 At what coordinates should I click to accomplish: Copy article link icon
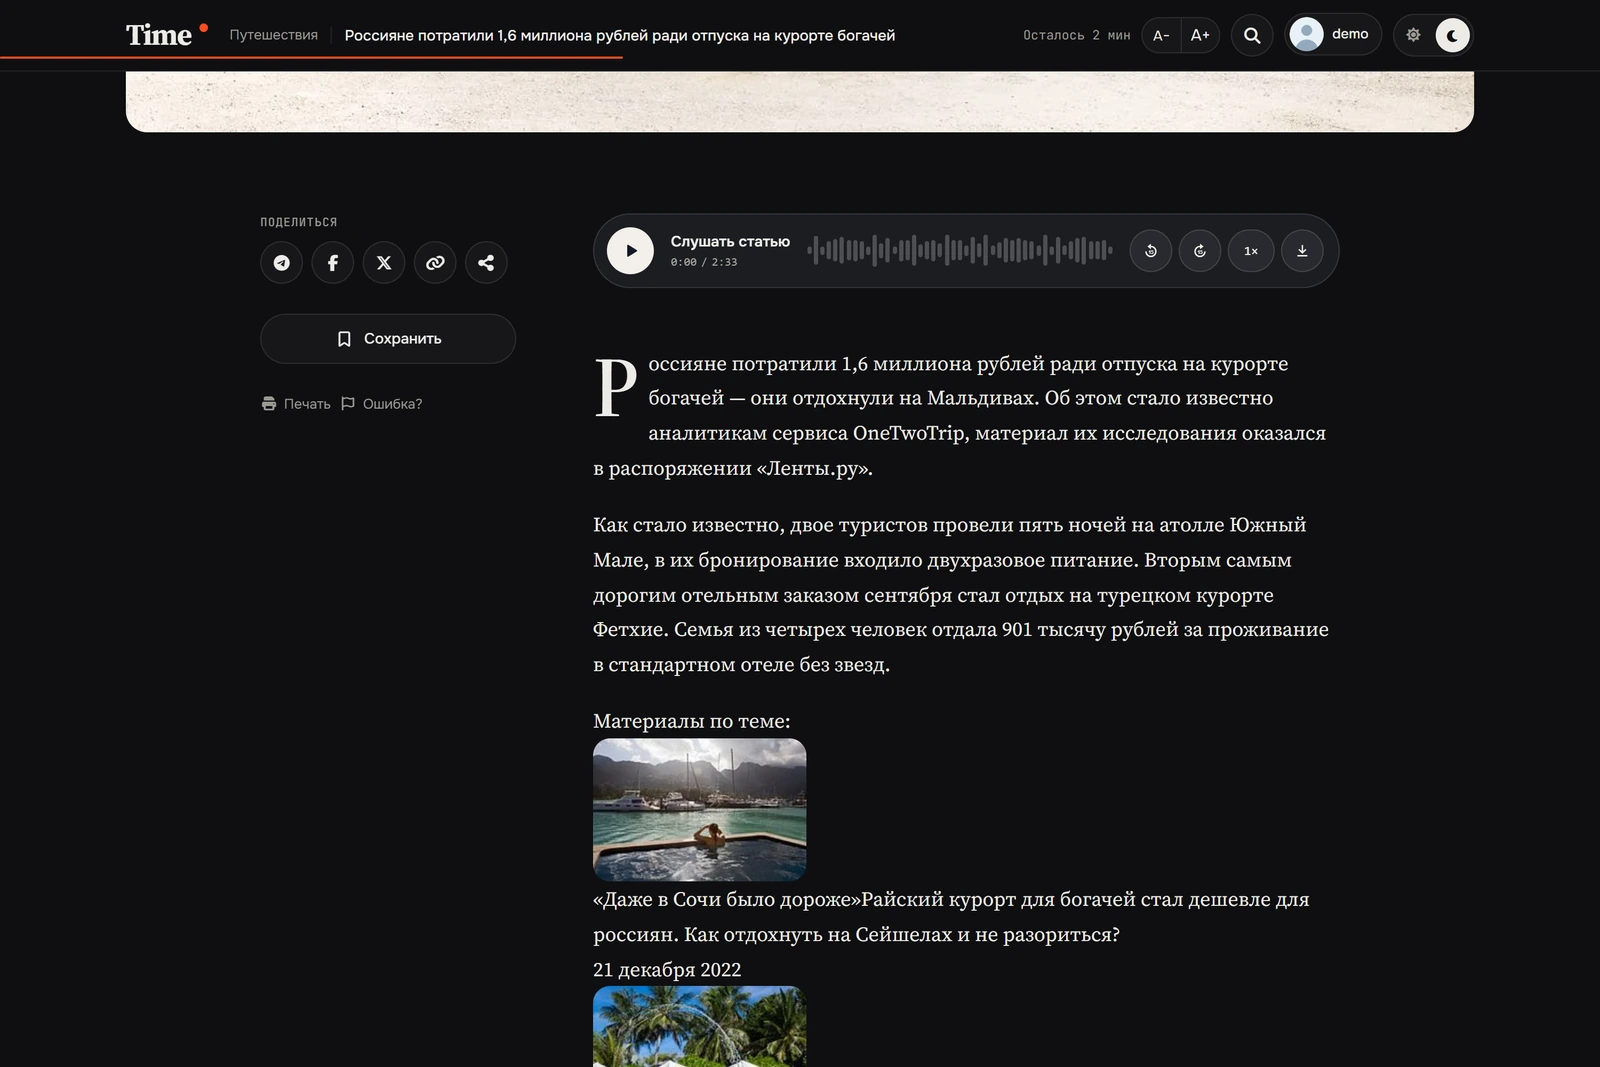pyautogui.click(x=435, y=263)
